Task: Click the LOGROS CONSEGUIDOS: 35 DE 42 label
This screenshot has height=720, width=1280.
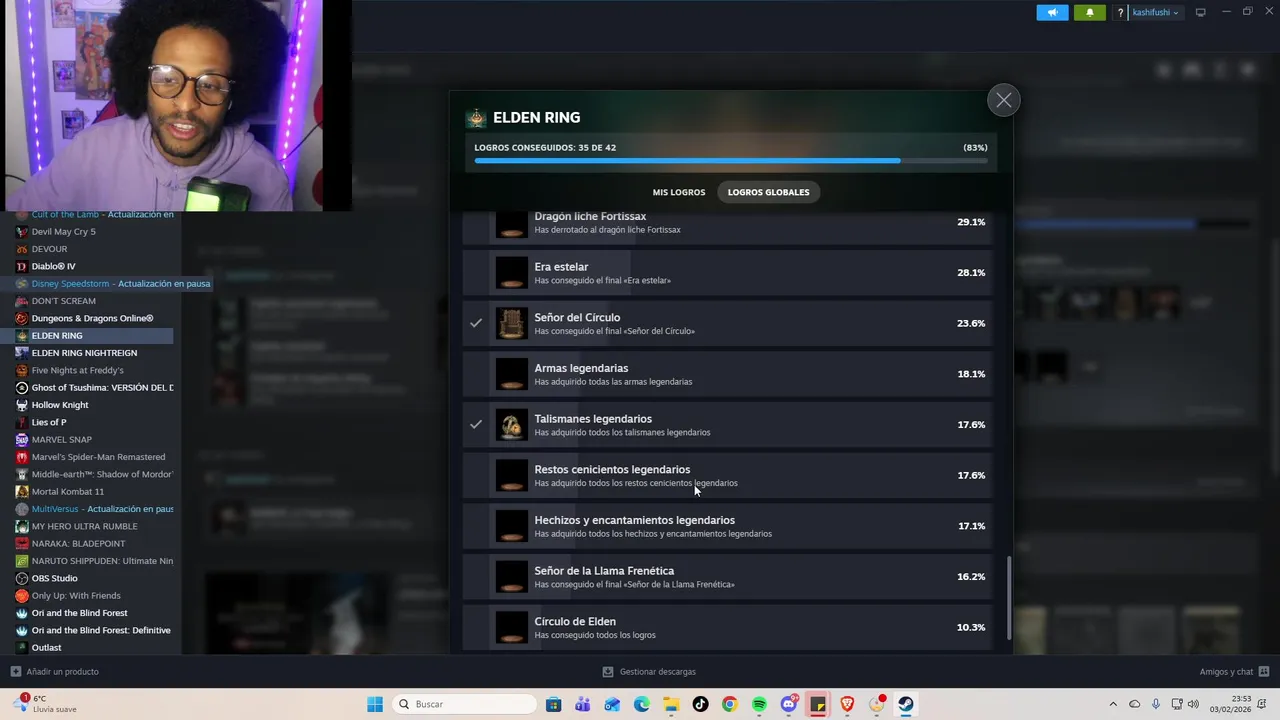Action: [545, 147]
